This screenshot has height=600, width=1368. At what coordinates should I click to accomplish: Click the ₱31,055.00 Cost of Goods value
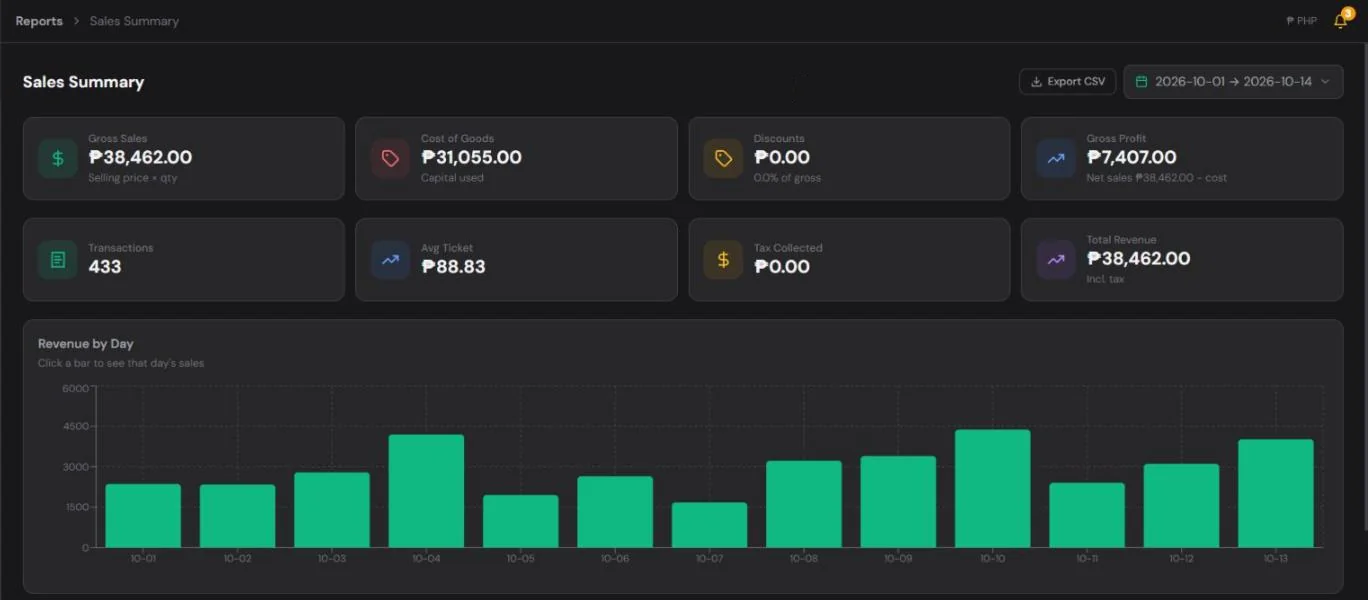click(471, 157)
